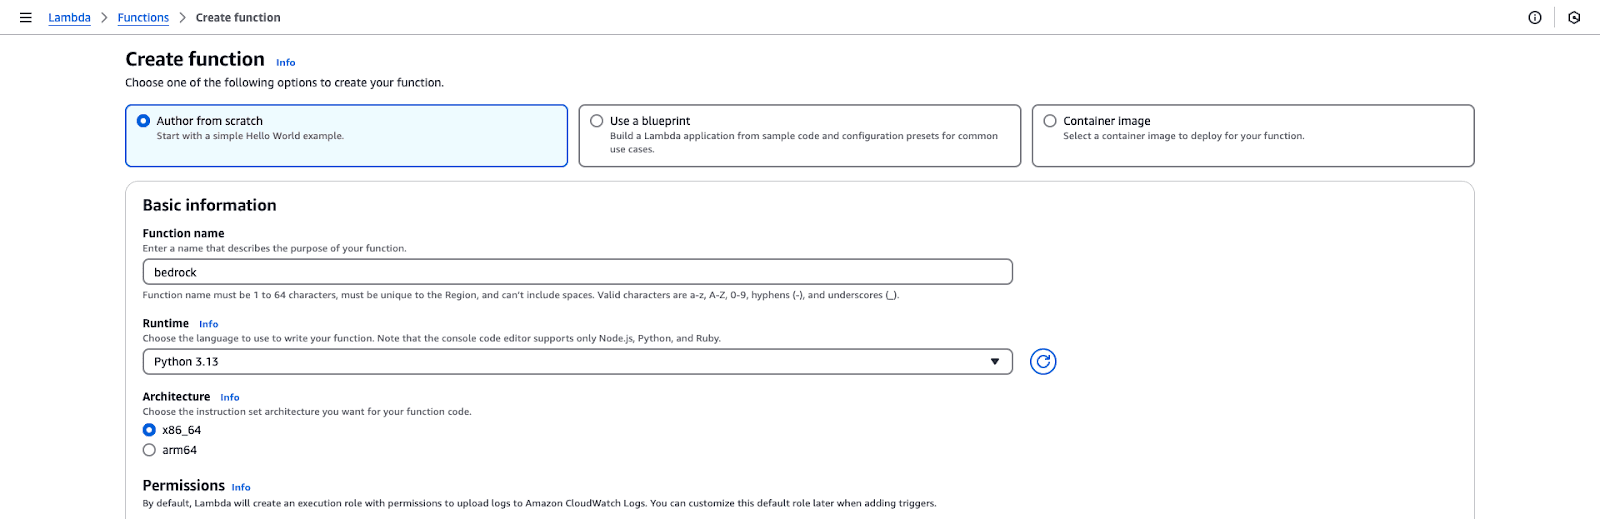
Task: Open Info link beside Runtime
Action: pos(208,324)
